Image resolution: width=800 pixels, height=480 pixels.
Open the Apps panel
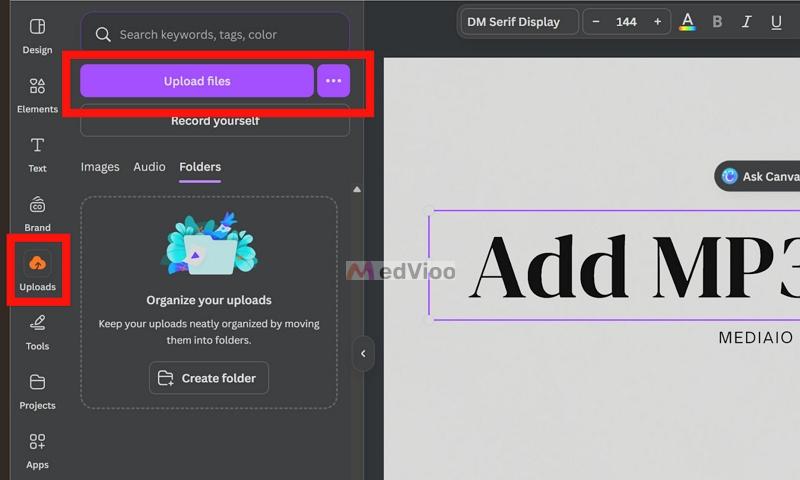tap(37, 451)
